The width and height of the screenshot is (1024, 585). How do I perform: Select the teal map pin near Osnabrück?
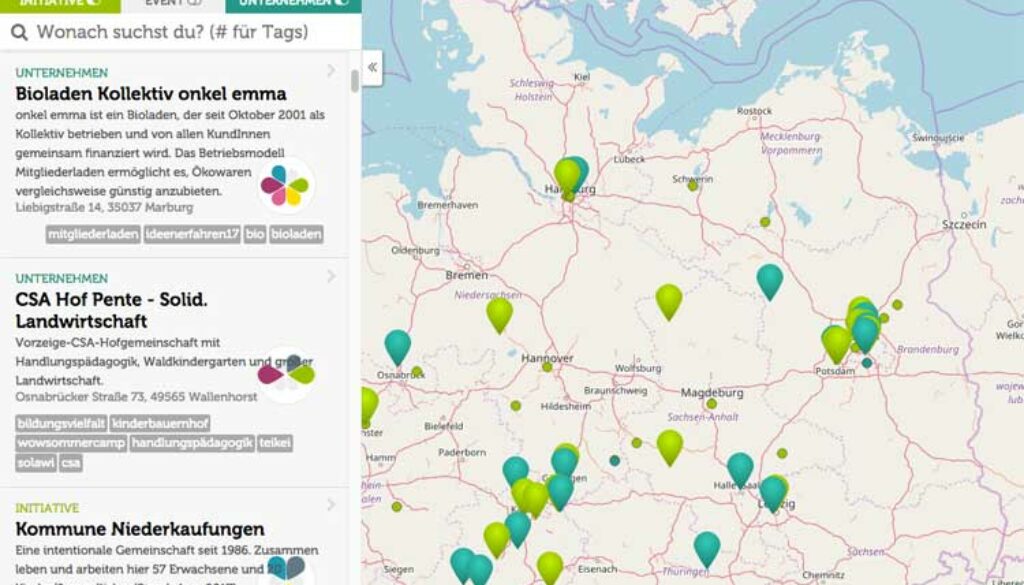point(398,346)
